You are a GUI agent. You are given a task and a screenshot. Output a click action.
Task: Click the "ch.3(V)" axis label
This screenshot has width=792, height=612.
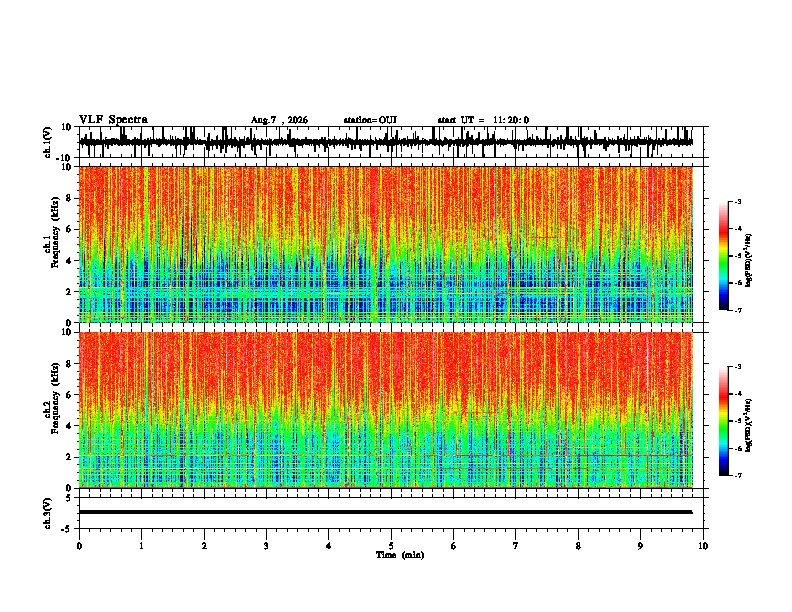pos(48,513)
